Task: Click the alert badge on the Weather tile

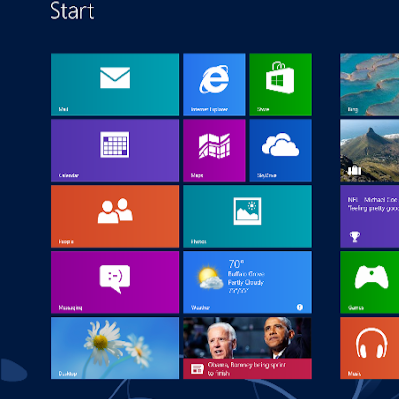Action: tap(300, 307)
